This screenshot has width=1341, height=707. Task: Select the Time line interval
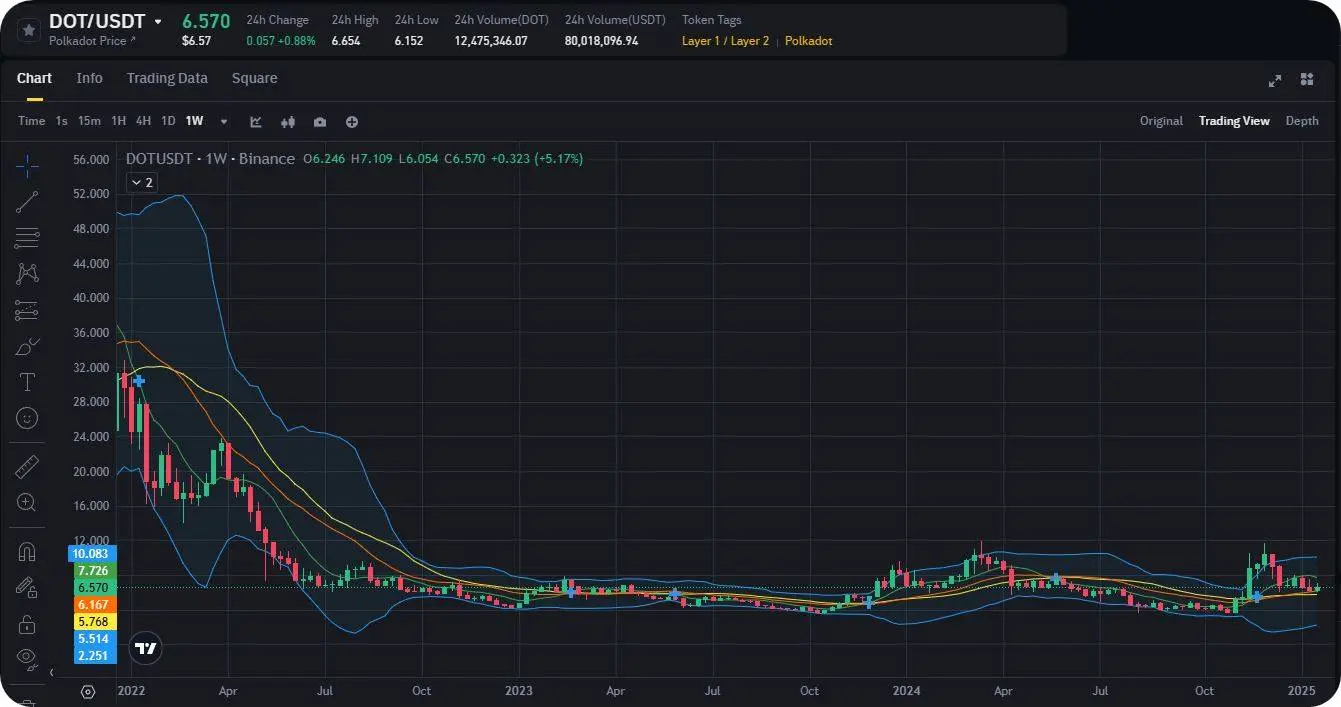coord(31,121)
